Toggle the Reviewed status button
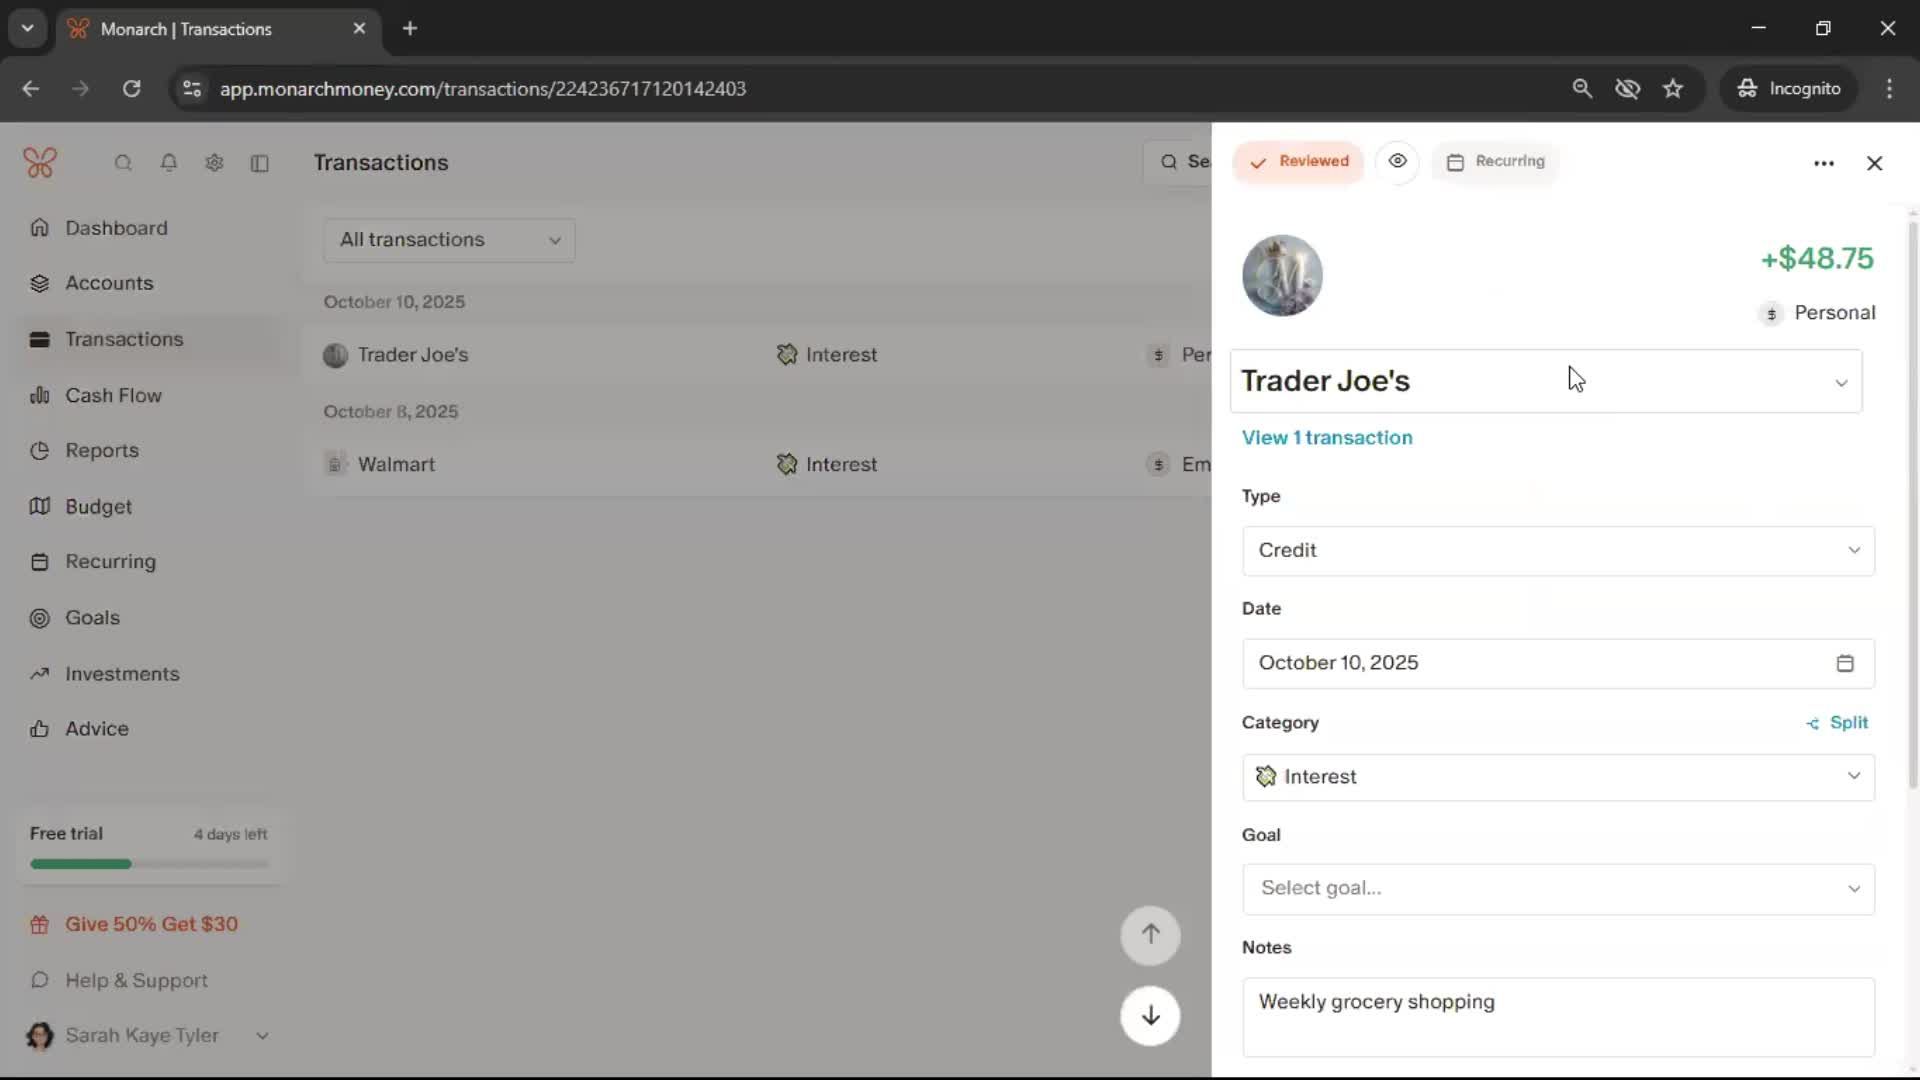The width and height of the screenshot is (1920, 1080). click(1298, 162)
